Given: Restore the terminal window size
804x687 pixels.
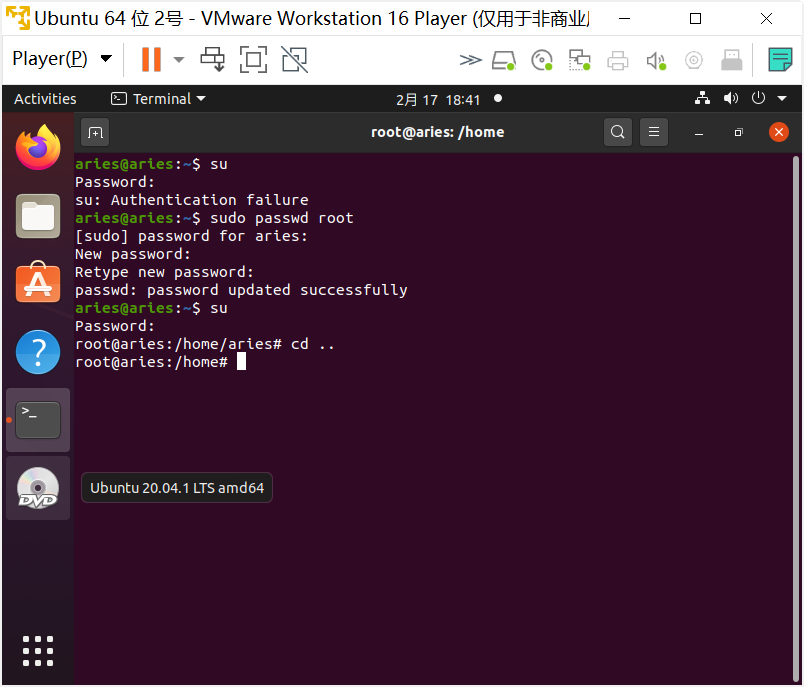Looking at the screenshot, I should [738, 133].
